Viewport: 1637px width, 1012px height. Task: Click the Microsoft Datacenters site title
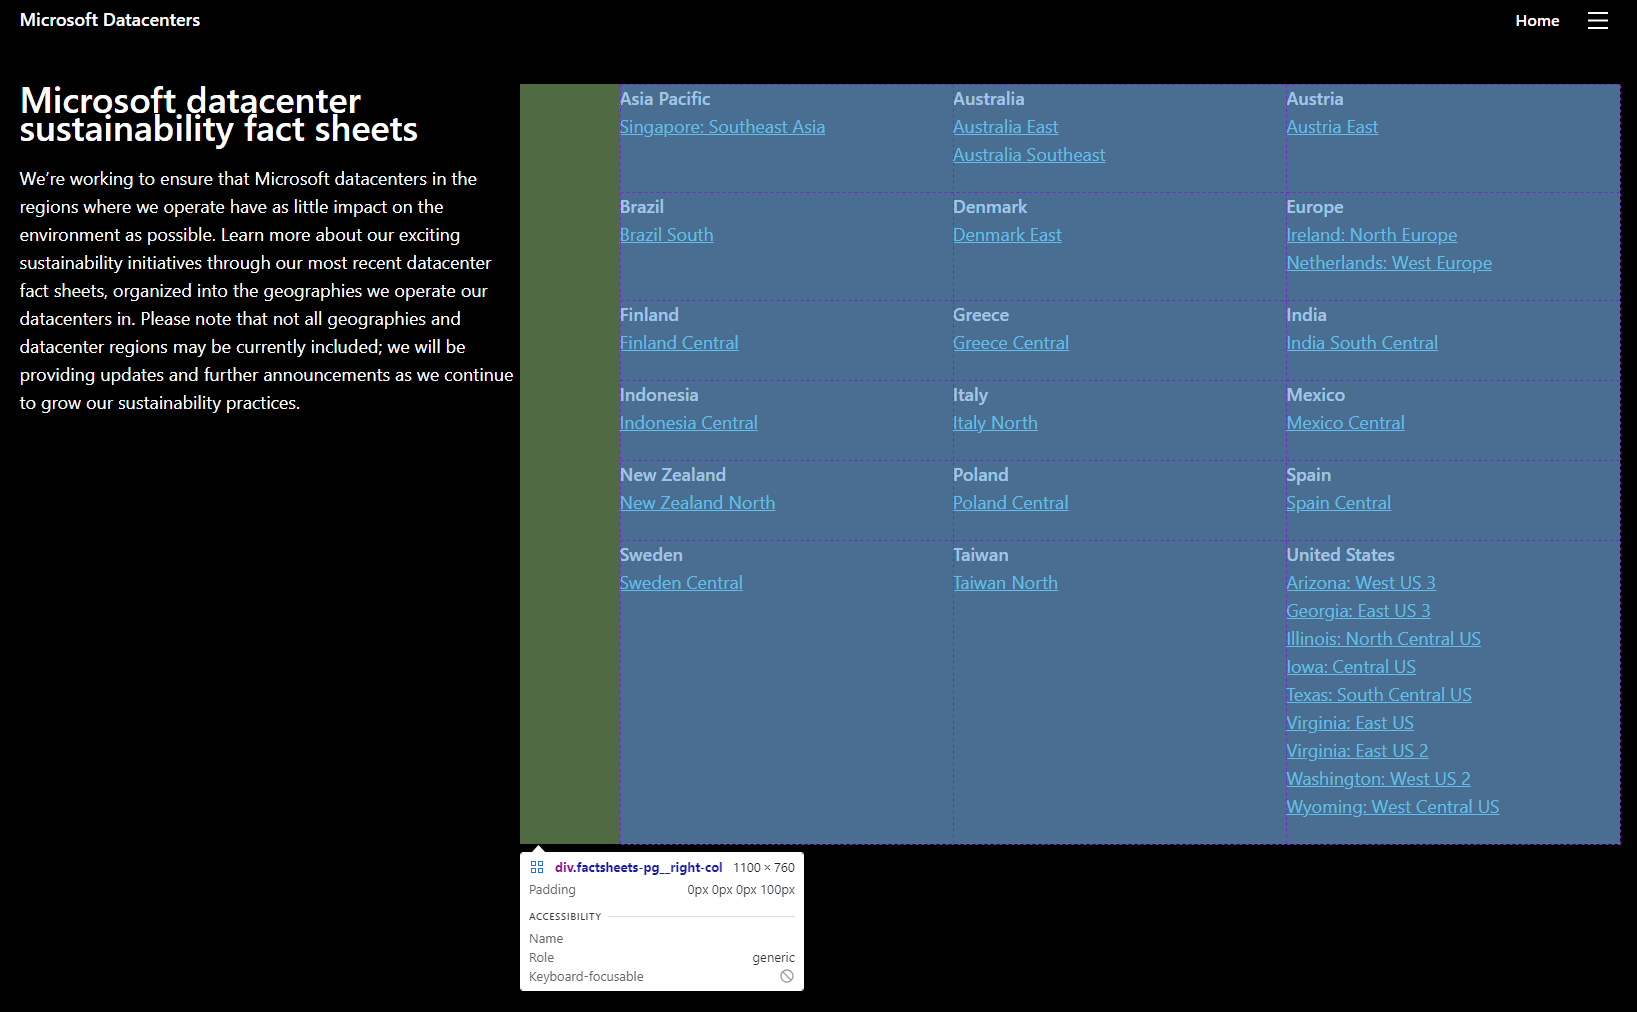click(x=110, y=20)
